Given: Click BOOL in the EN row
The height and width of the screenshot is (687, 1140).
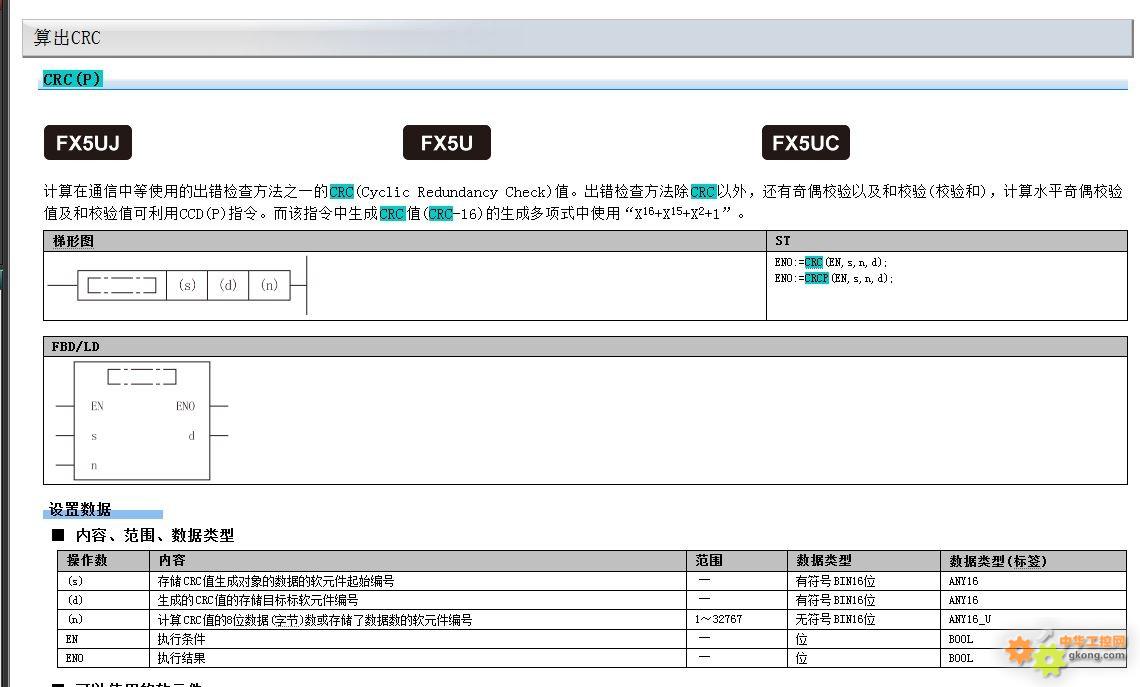Looking at the screenshot, I should click(961, 639).
